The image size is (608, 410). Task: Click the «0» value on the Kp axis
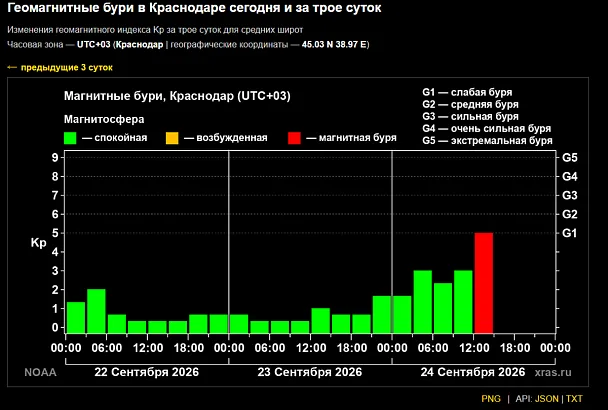coord(55,328)
